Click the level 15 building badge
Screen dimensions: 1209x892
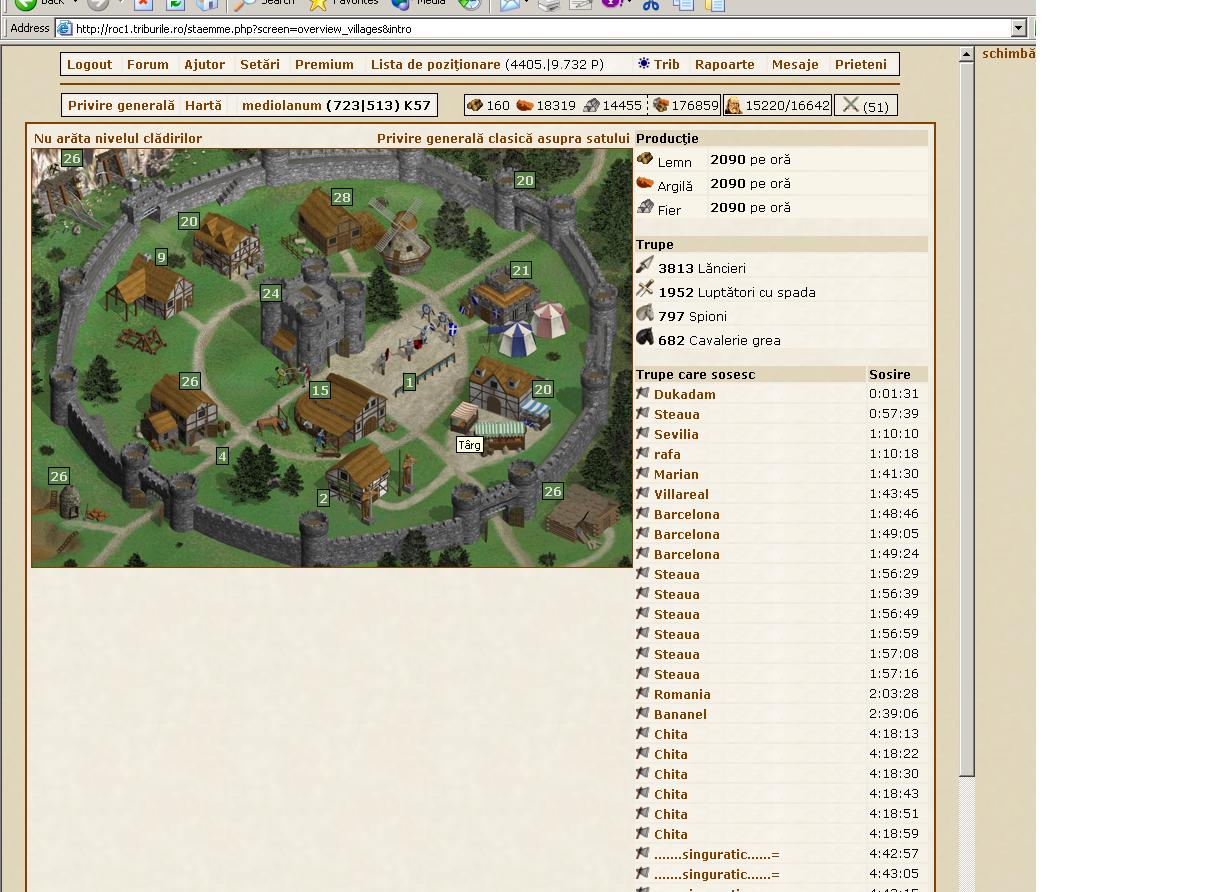click(x=320, y=390)
